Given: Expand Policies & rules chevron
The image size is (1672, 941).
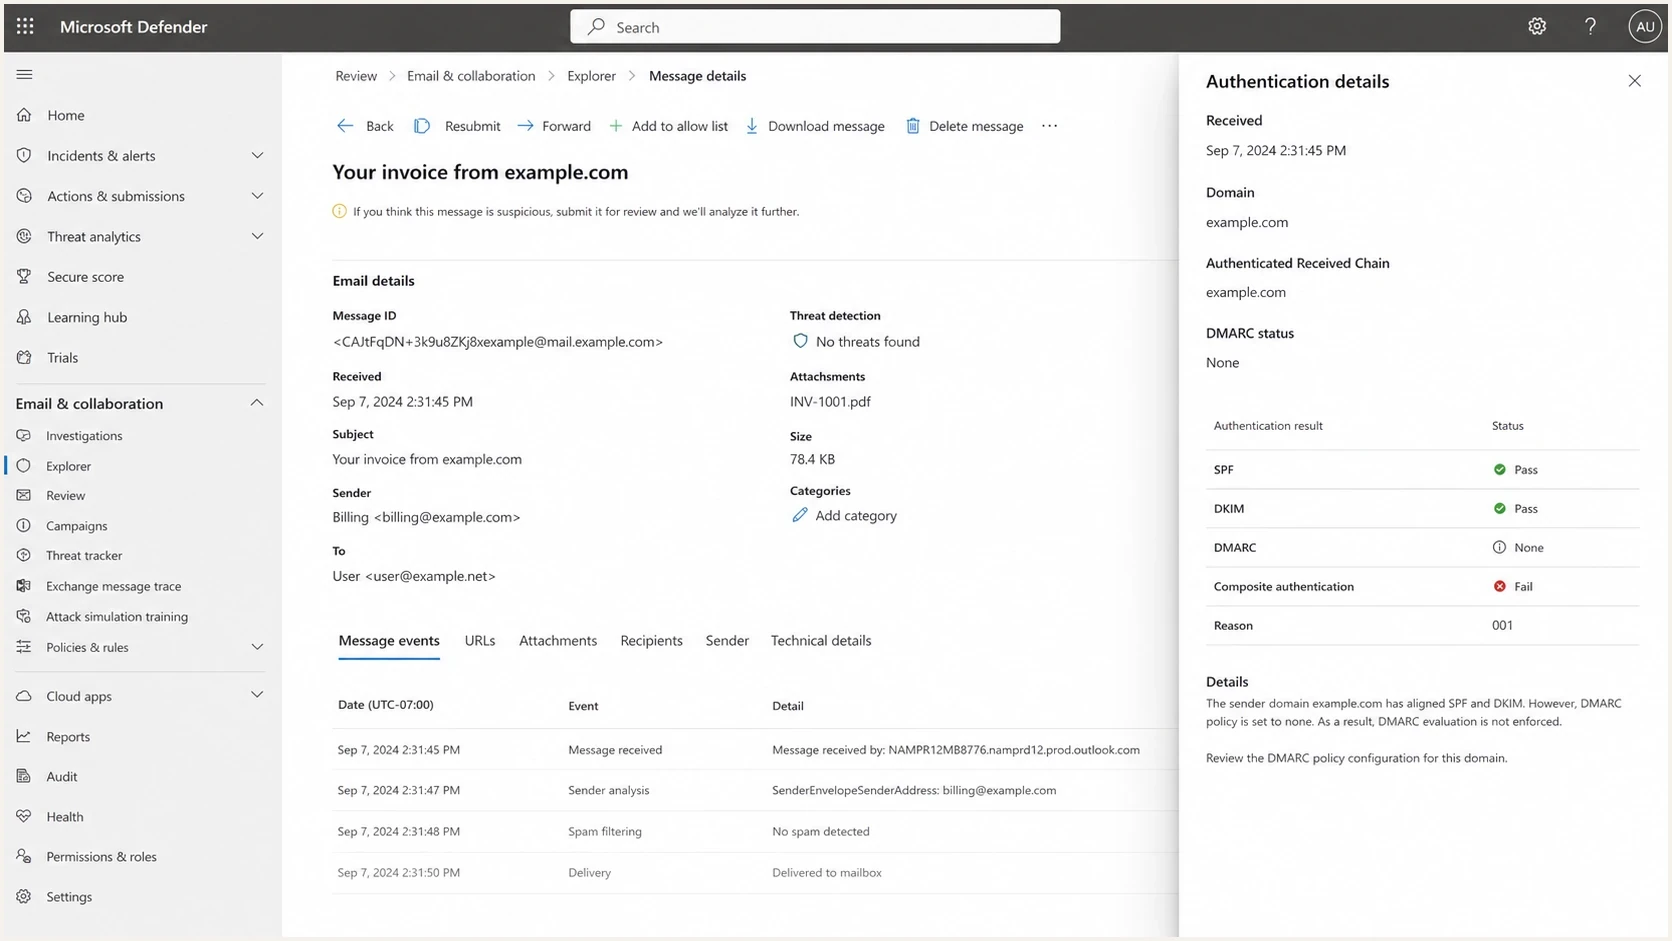Looking at the screenshot, I should (257, 647).
